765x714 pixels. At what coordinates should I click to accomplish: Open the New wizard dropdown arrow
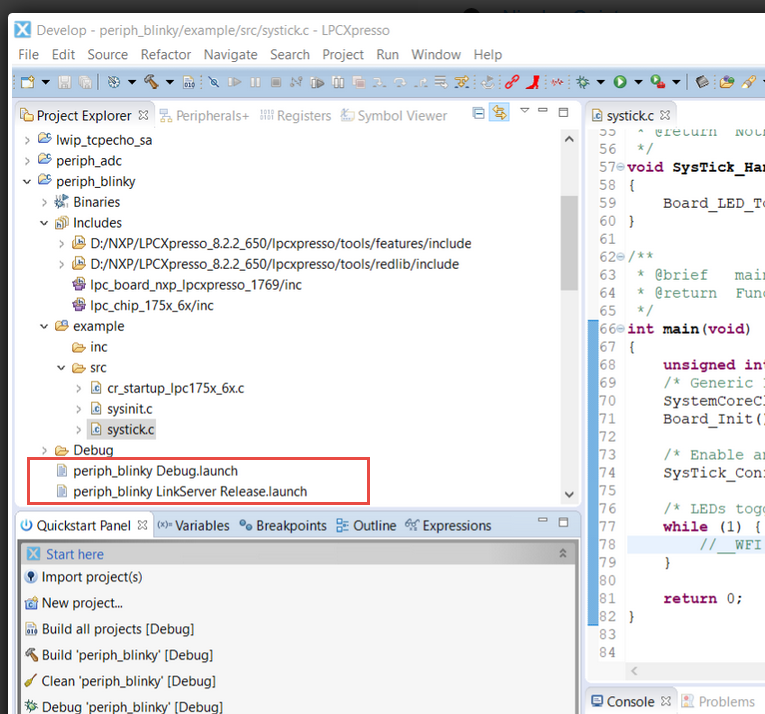45,82
